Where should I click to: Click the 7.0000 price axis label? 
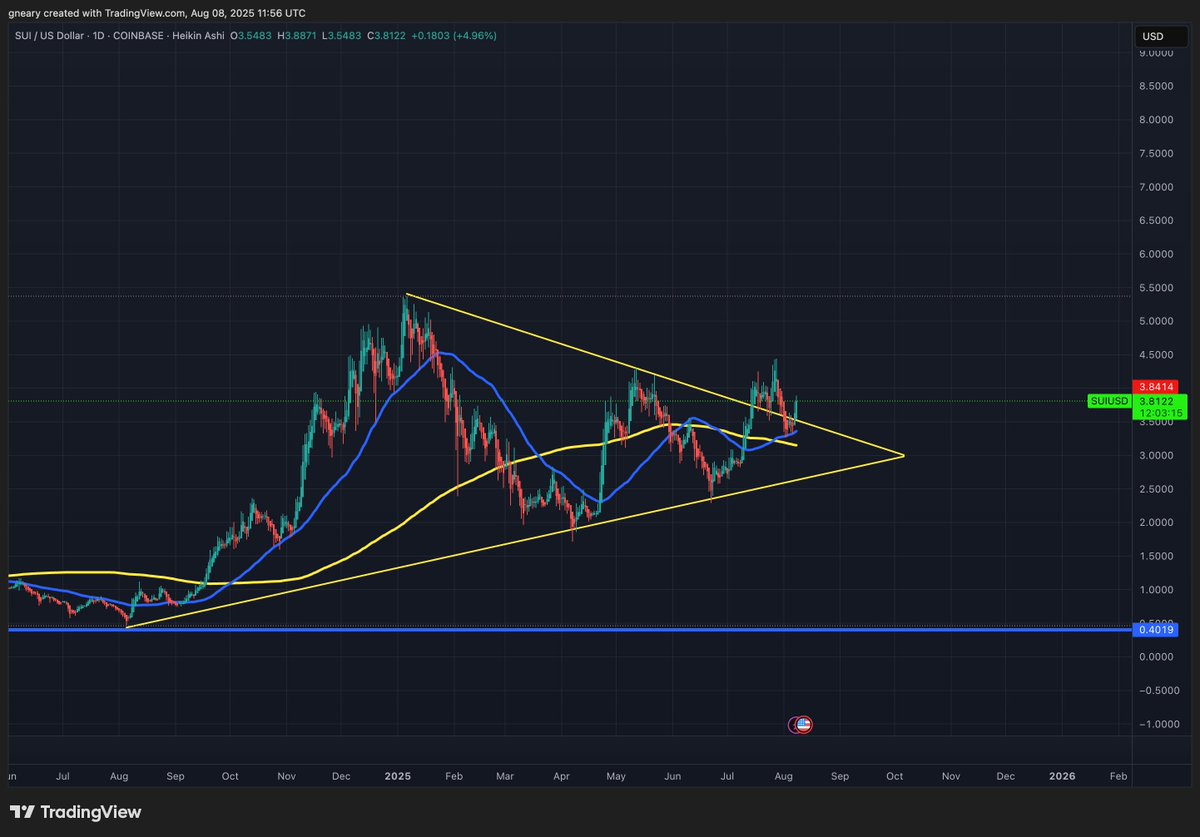[1157, 187]
